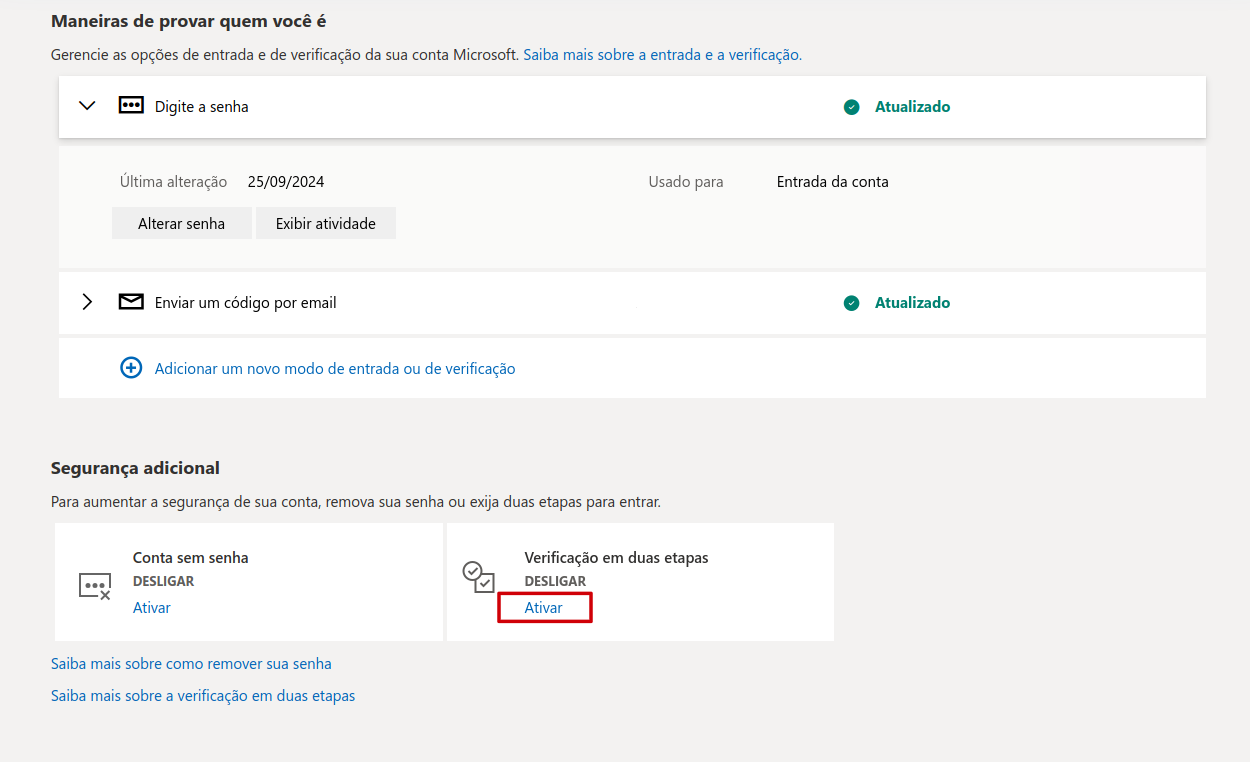Select the "Enviar um código por email" label
Viewport: 1250px width, 762px height.
coord(245,303)
